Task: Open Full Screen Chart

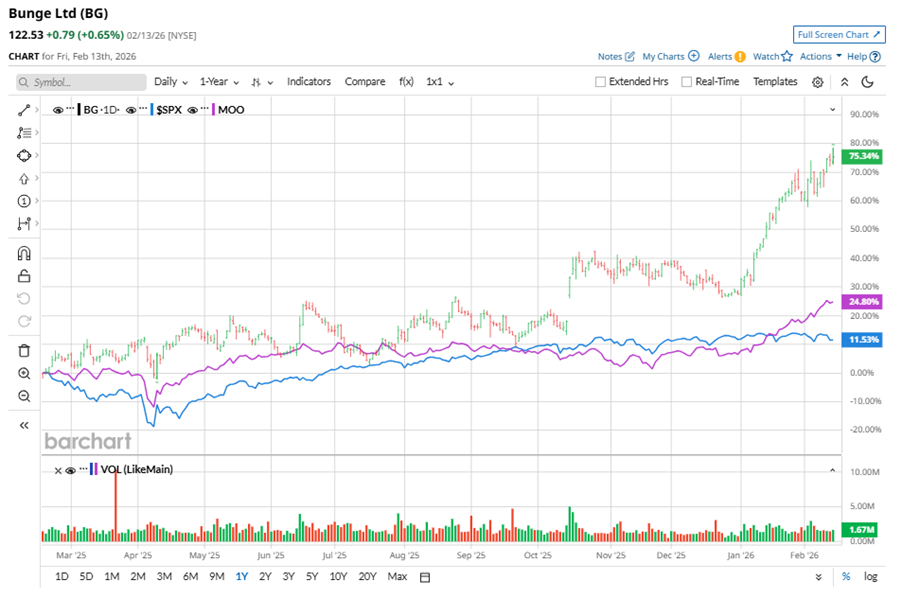Action: coord(839,35)
